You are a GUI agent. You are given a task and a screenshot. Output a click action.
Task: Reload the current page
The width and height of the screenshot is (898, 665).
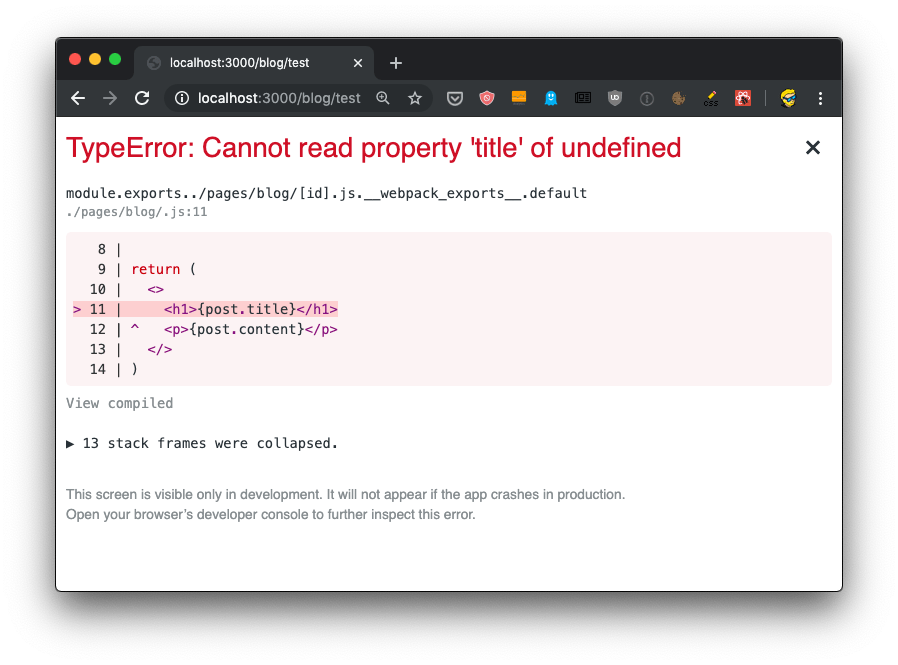142,98
